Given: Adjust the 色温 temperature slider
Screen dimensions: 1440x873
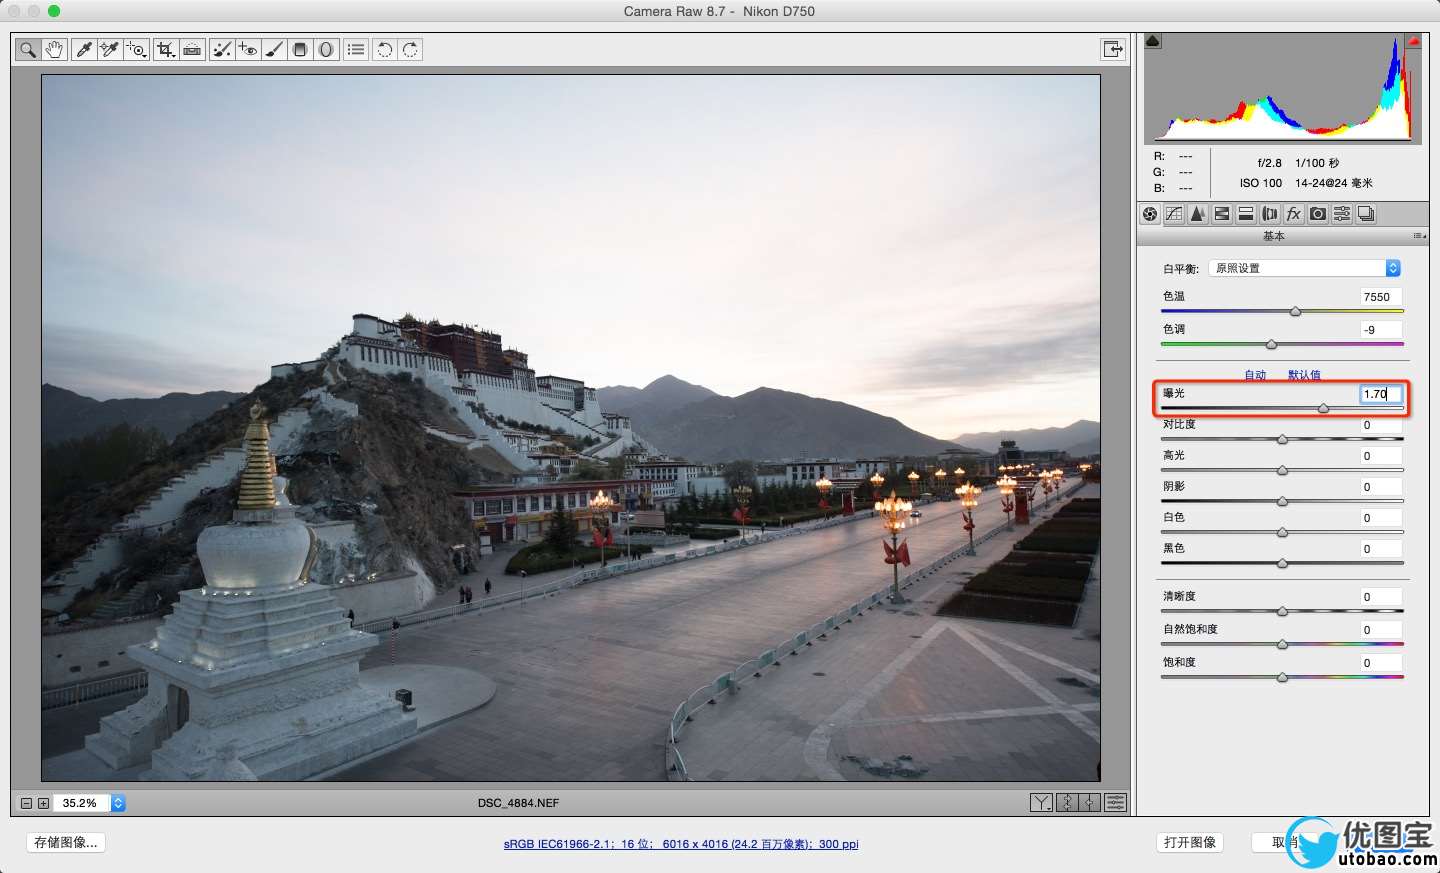Looking at the screenshot, I should click(x=1295, y=311).
